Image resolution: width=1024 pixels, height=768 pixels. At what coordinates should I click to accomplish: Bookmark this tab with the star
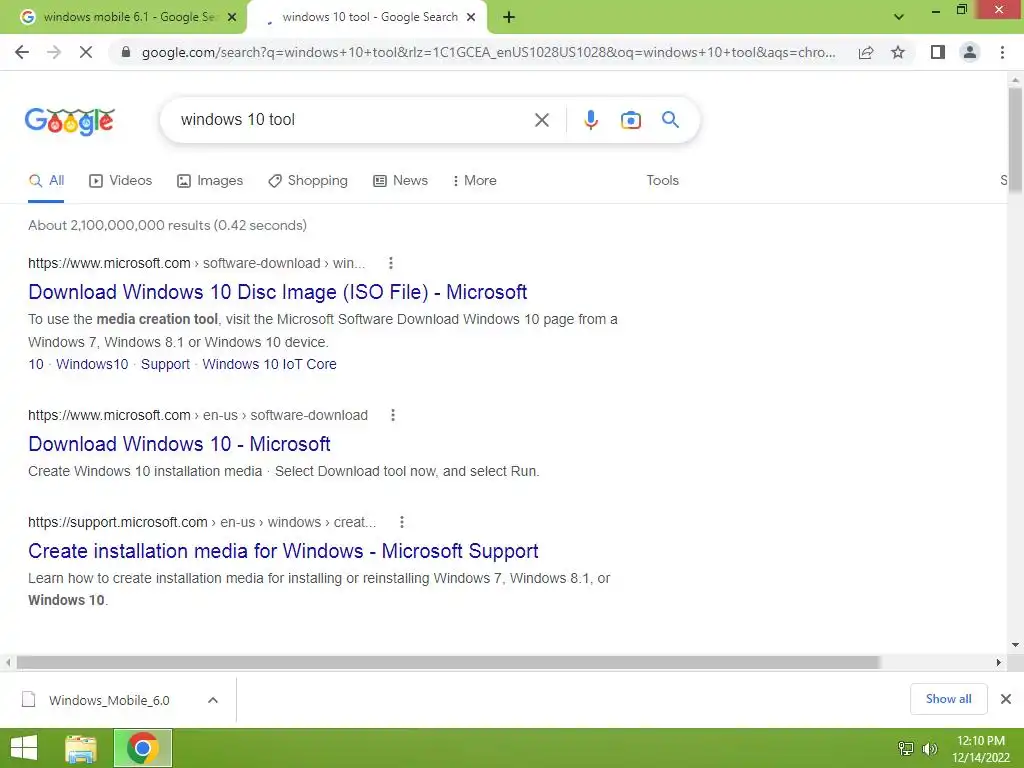(898, 52)
